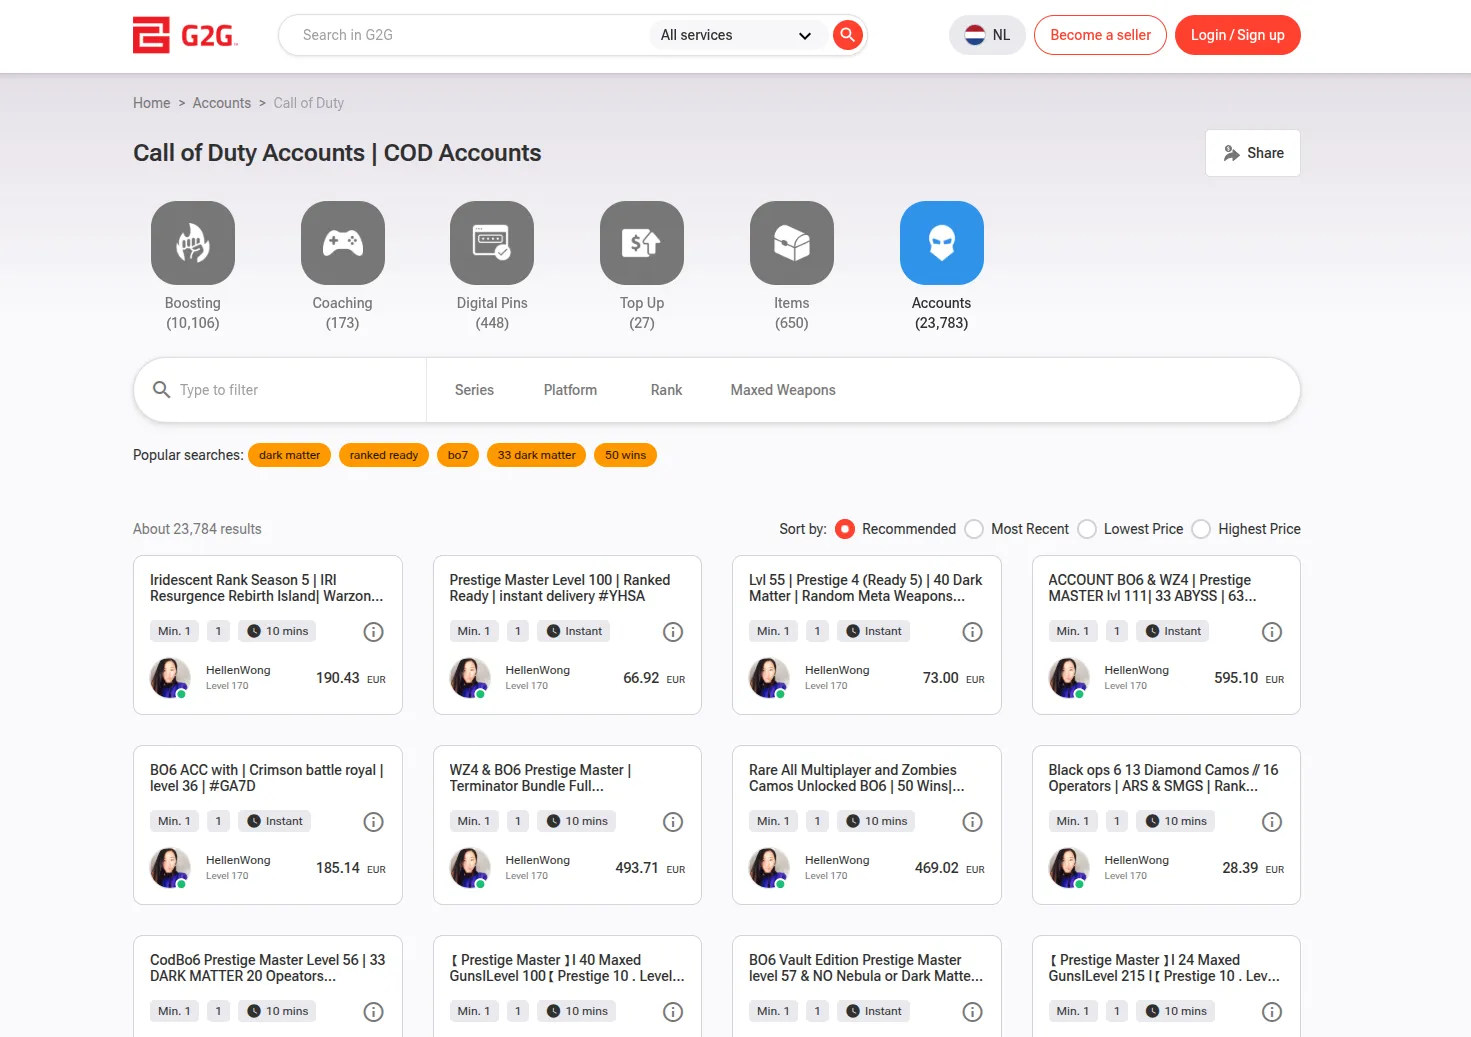The width and height of the screenshot is (1471, 1037).
Task: Navigate to Home via breadcrumb
Action: (x=151, y=103)
